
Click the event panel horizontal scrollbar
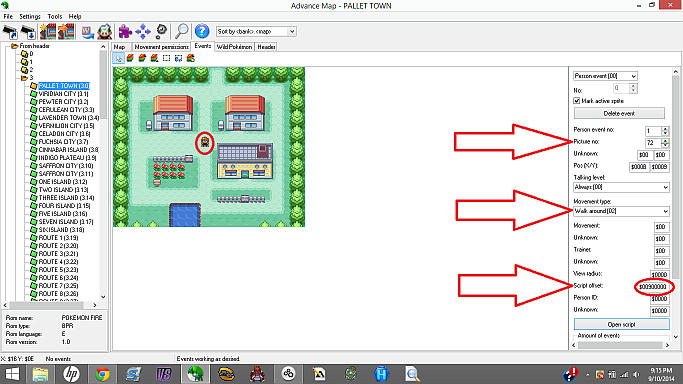[x=620, y=345]
